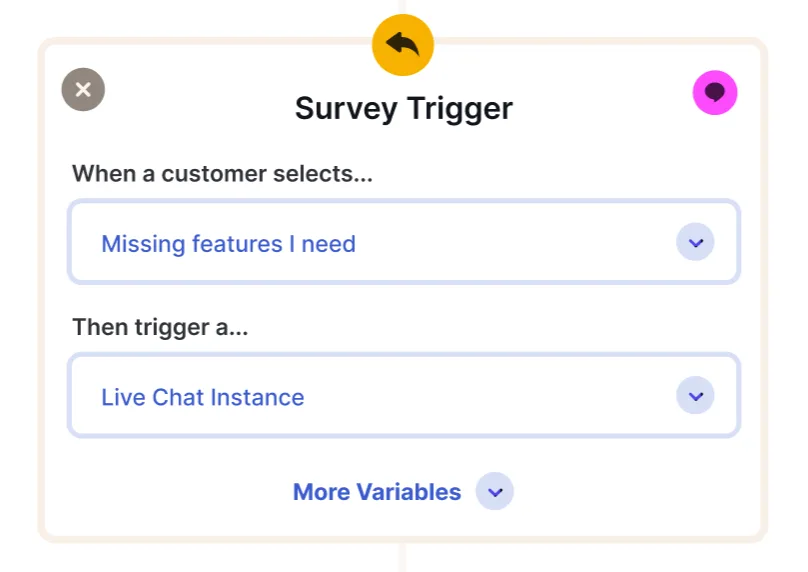This screenshot has width=808, height=572.
Task: Click the Survey Trigger title
Action: (403, 109)
